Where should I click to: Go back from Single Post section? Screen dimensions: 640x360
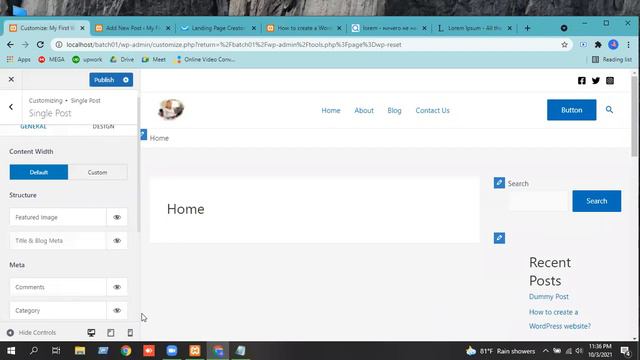pos(11,107)
